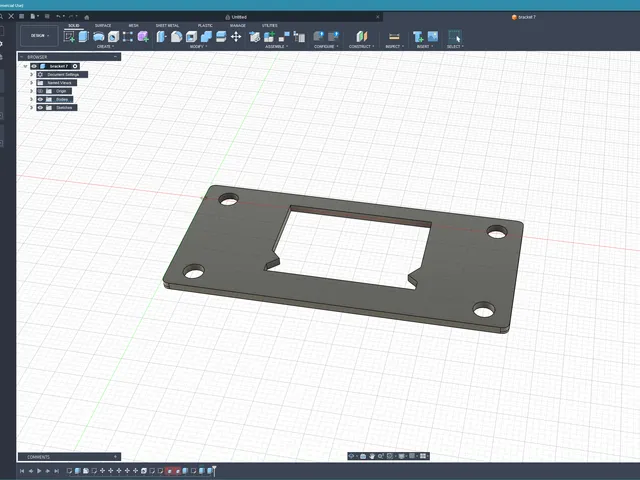Toggle visibility of Origin folder
Screen dimensions: 640x480
click(40, 91)
